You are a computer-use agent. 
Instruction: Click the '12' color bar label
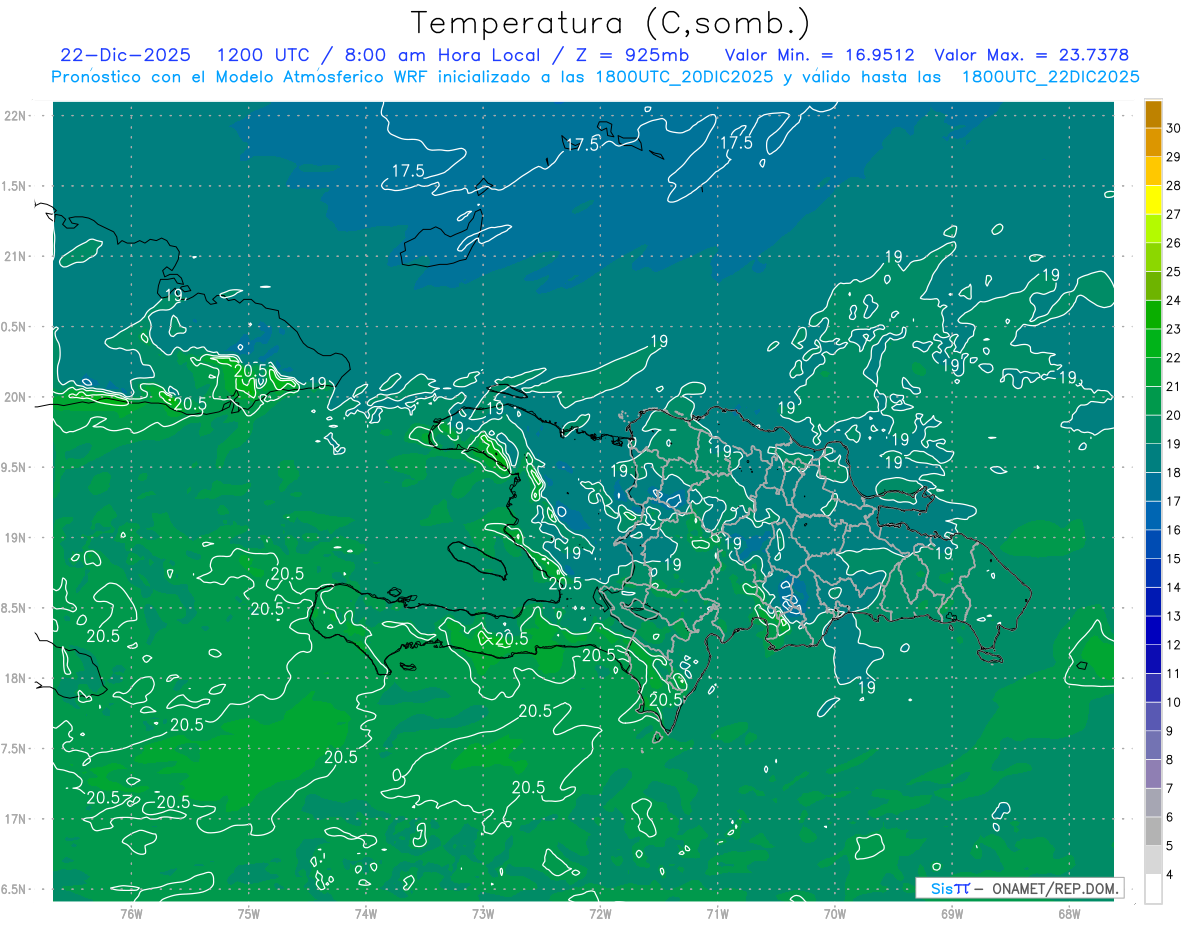[1174, 645]
